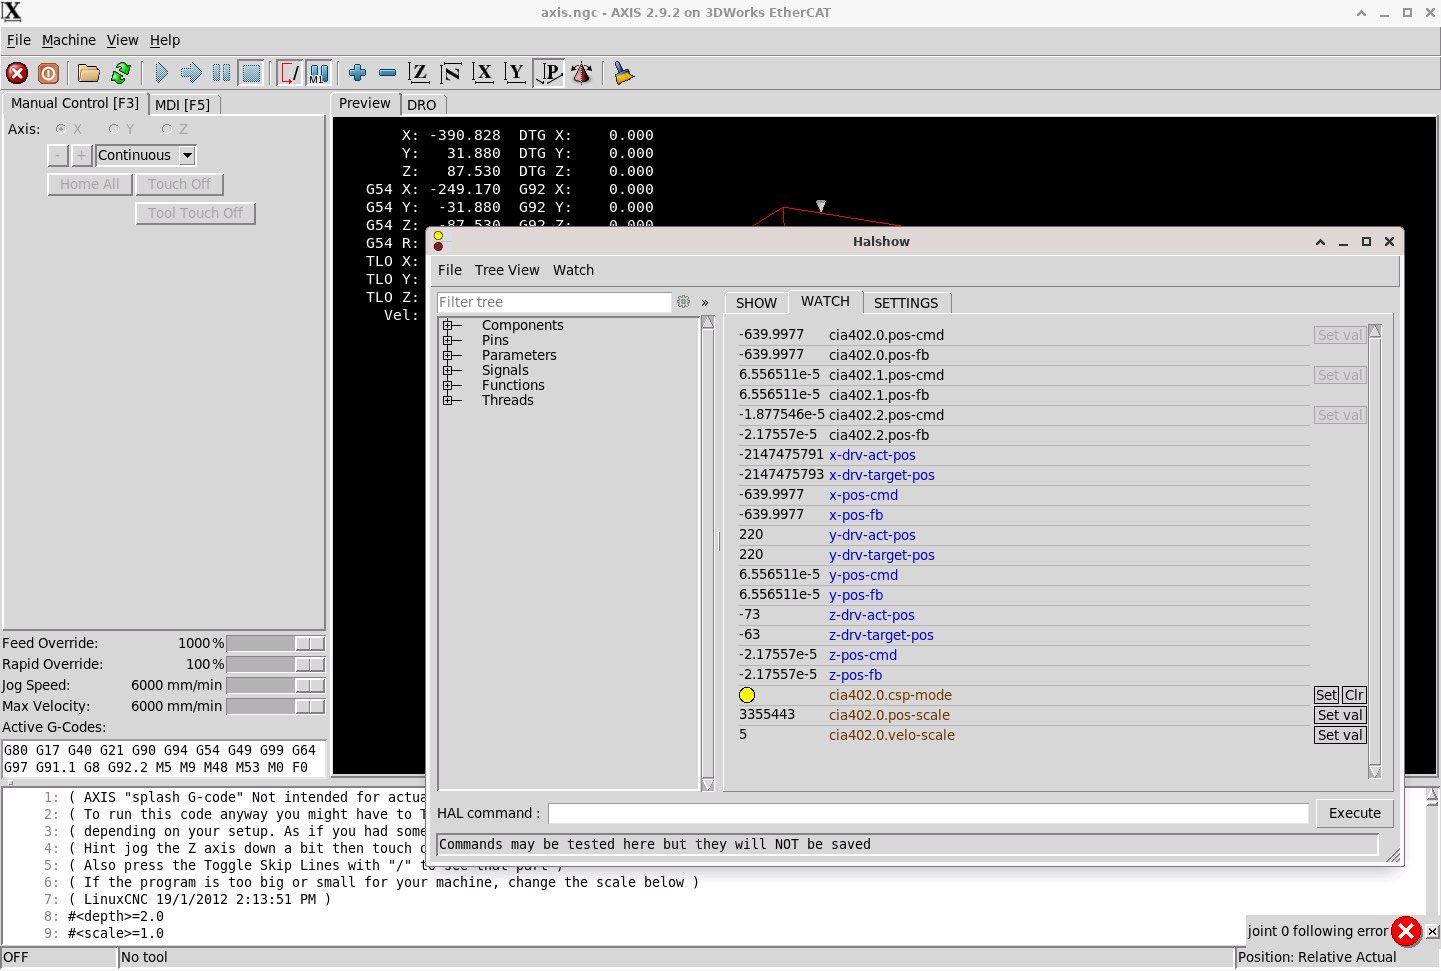The width and height of the screenshot is (1441, 971).
Task: Select the Z top view icon
Action: point(419,73)
